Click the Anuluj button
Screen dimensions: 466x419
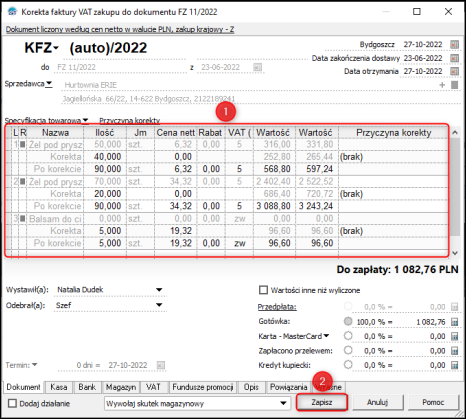pos(377,402)
